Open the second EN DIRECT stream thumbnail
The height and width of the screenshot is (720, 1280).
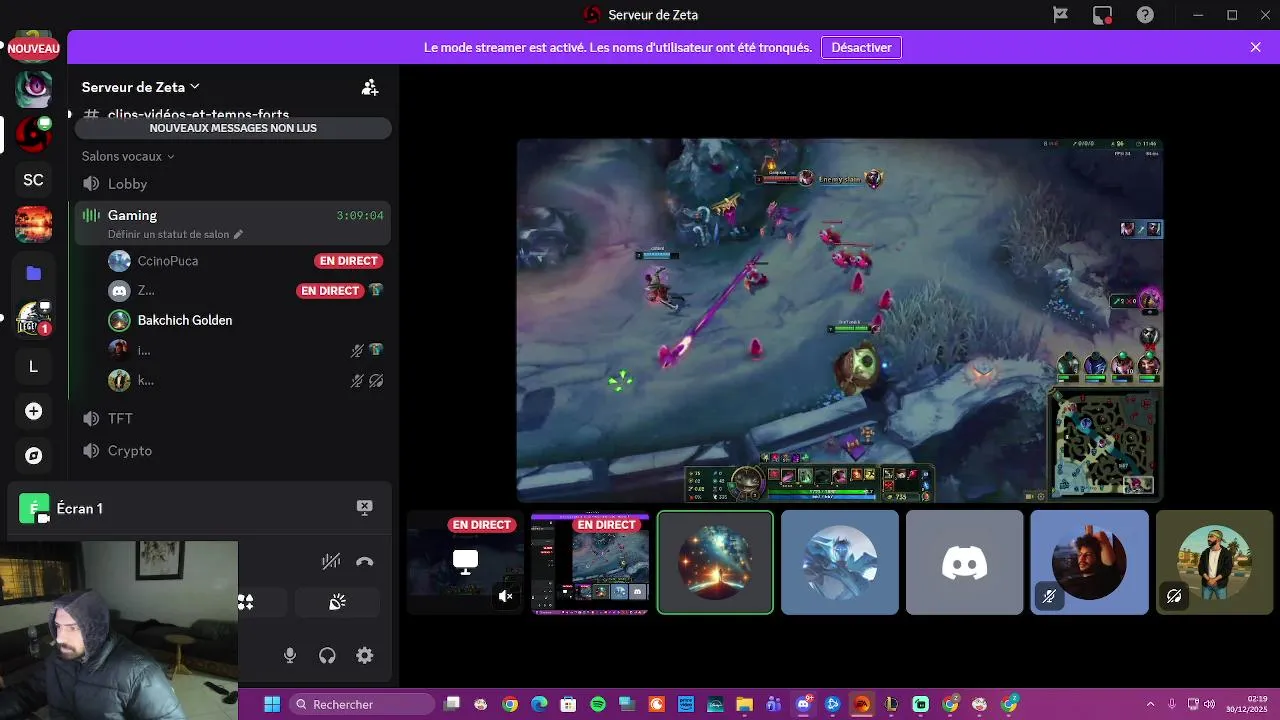[x=590, y=562]
